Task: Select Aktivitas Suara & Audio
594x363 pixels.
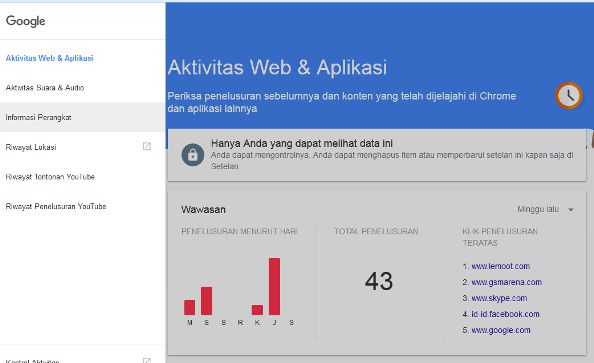Action: tap(45, 88)
